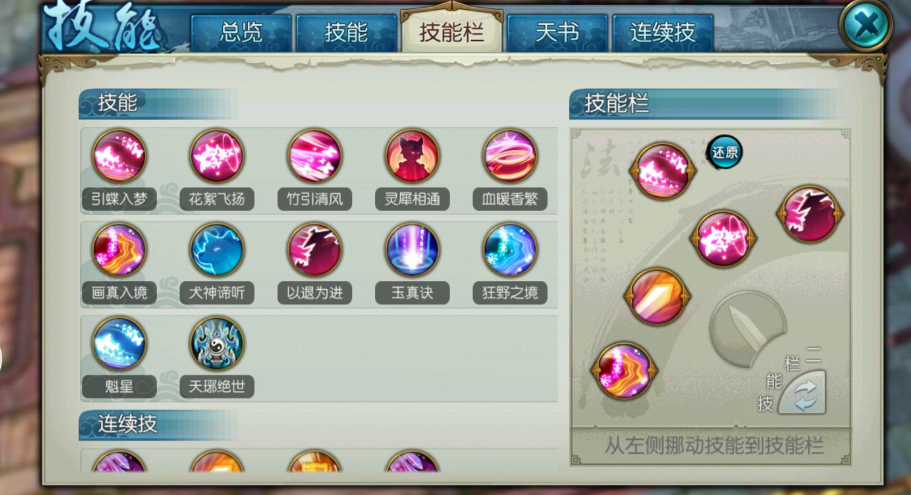Open the 技能 tab
Viewport: 911px width, 495px height.
click(x=346, y=33)
